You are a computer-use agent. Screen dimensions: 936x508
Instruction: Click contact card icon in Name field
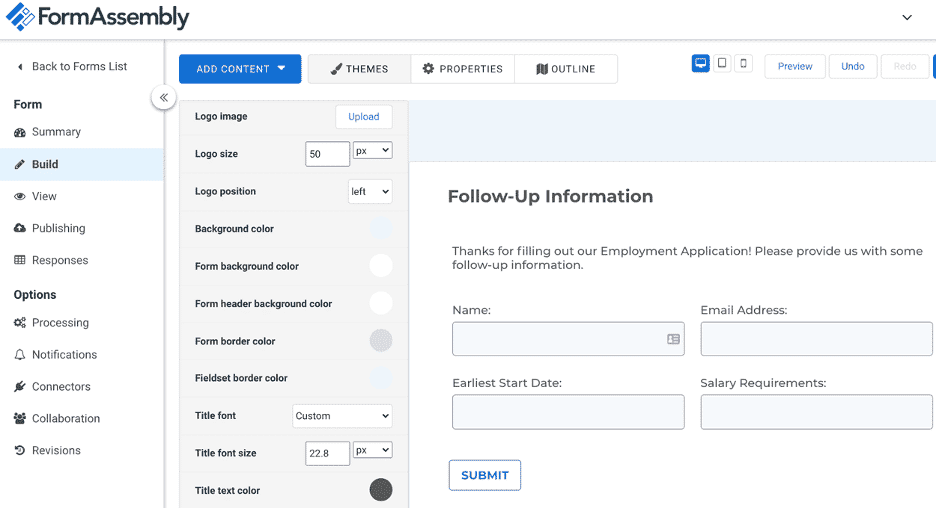pyautogui.click(x=673, y=339)
